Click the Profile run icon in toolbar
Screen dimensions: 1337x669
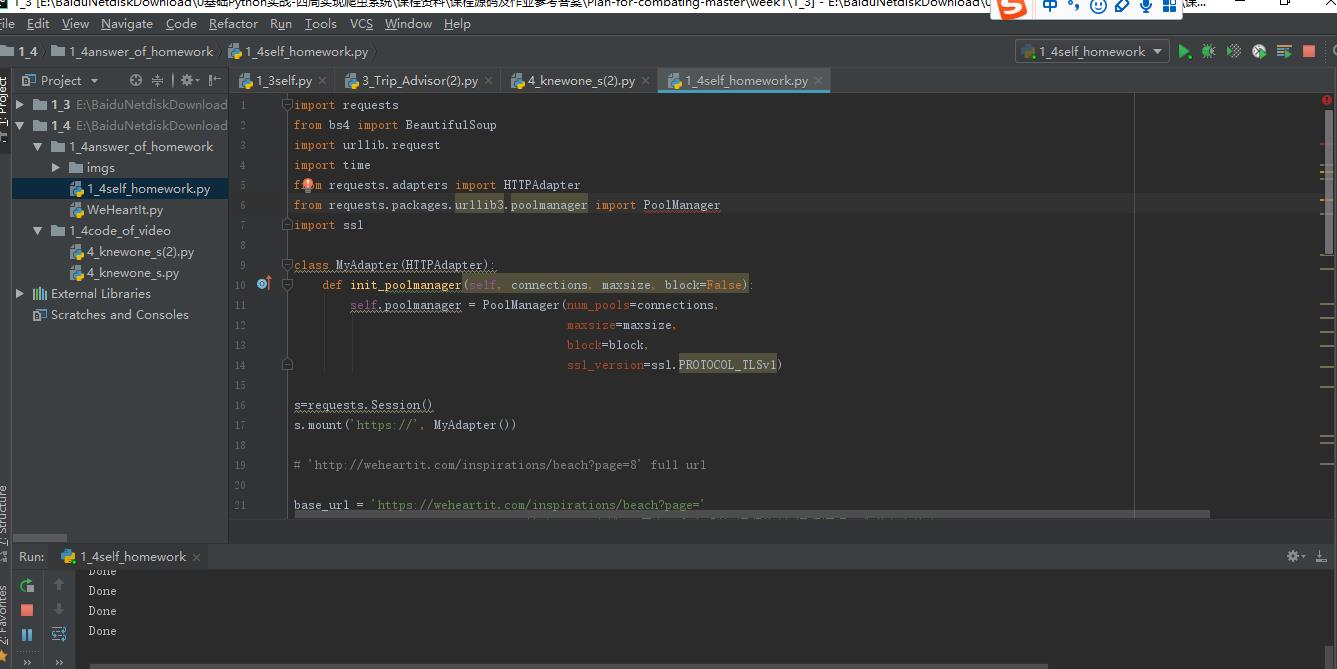[1259, 51]
